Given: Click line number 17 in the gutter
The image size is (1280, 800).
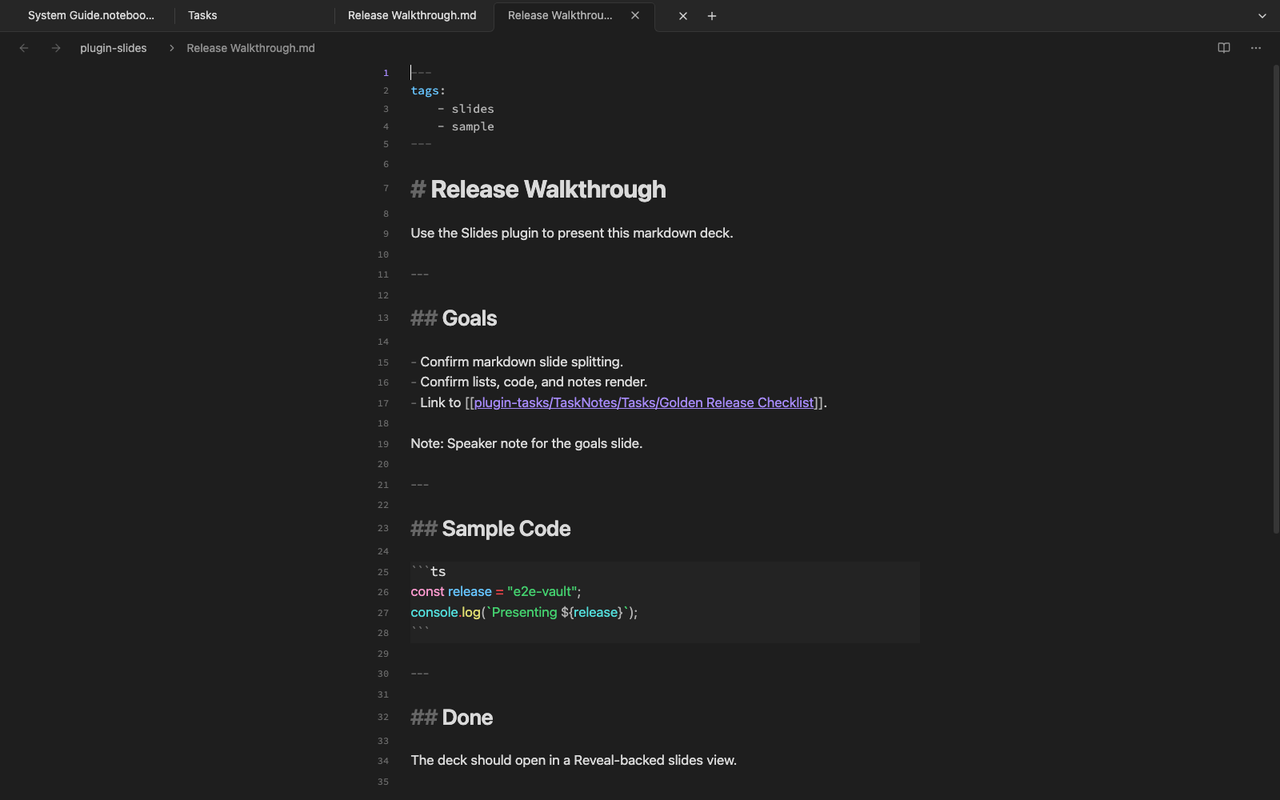Looking at the screenshot, I should click(384, 404).
